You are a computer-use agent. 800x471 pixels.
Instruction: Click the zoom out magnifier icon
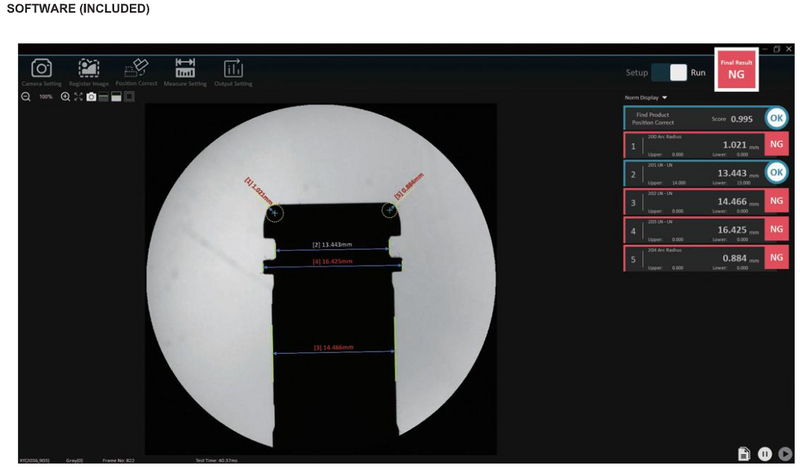click(26, 97)
